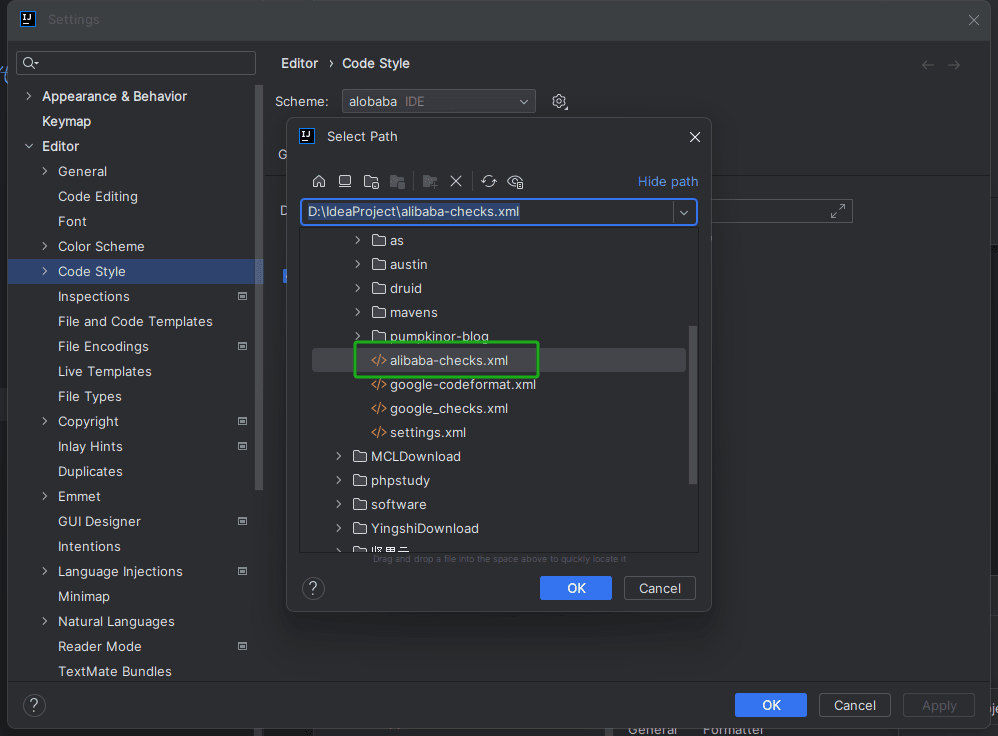
Task: Click the Desktop directory icon
Action: (345, 181)
